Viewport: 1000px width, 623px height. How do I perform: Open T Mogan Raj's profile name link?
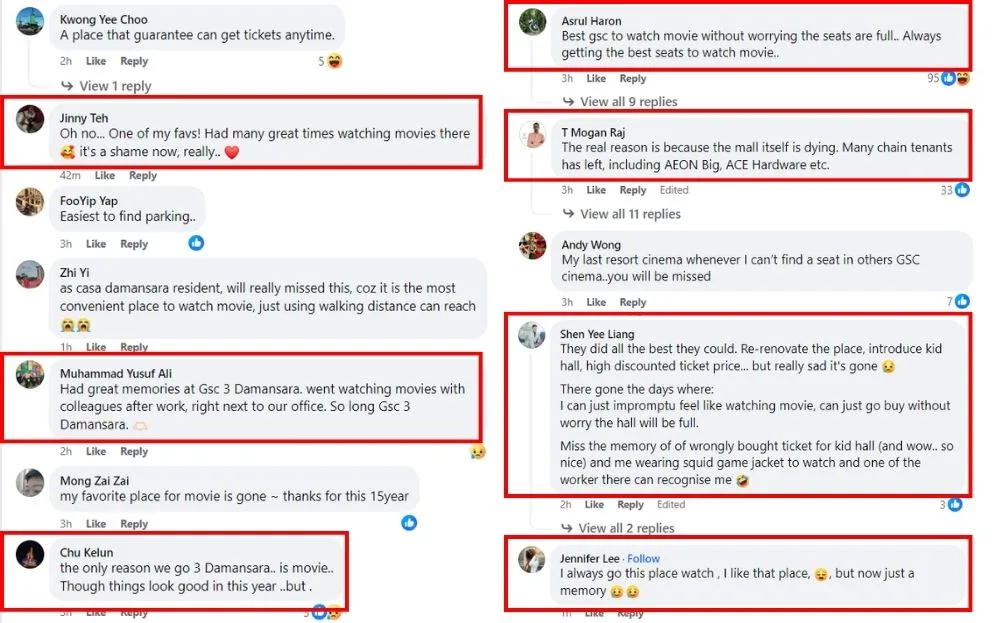tap(593, 132)
